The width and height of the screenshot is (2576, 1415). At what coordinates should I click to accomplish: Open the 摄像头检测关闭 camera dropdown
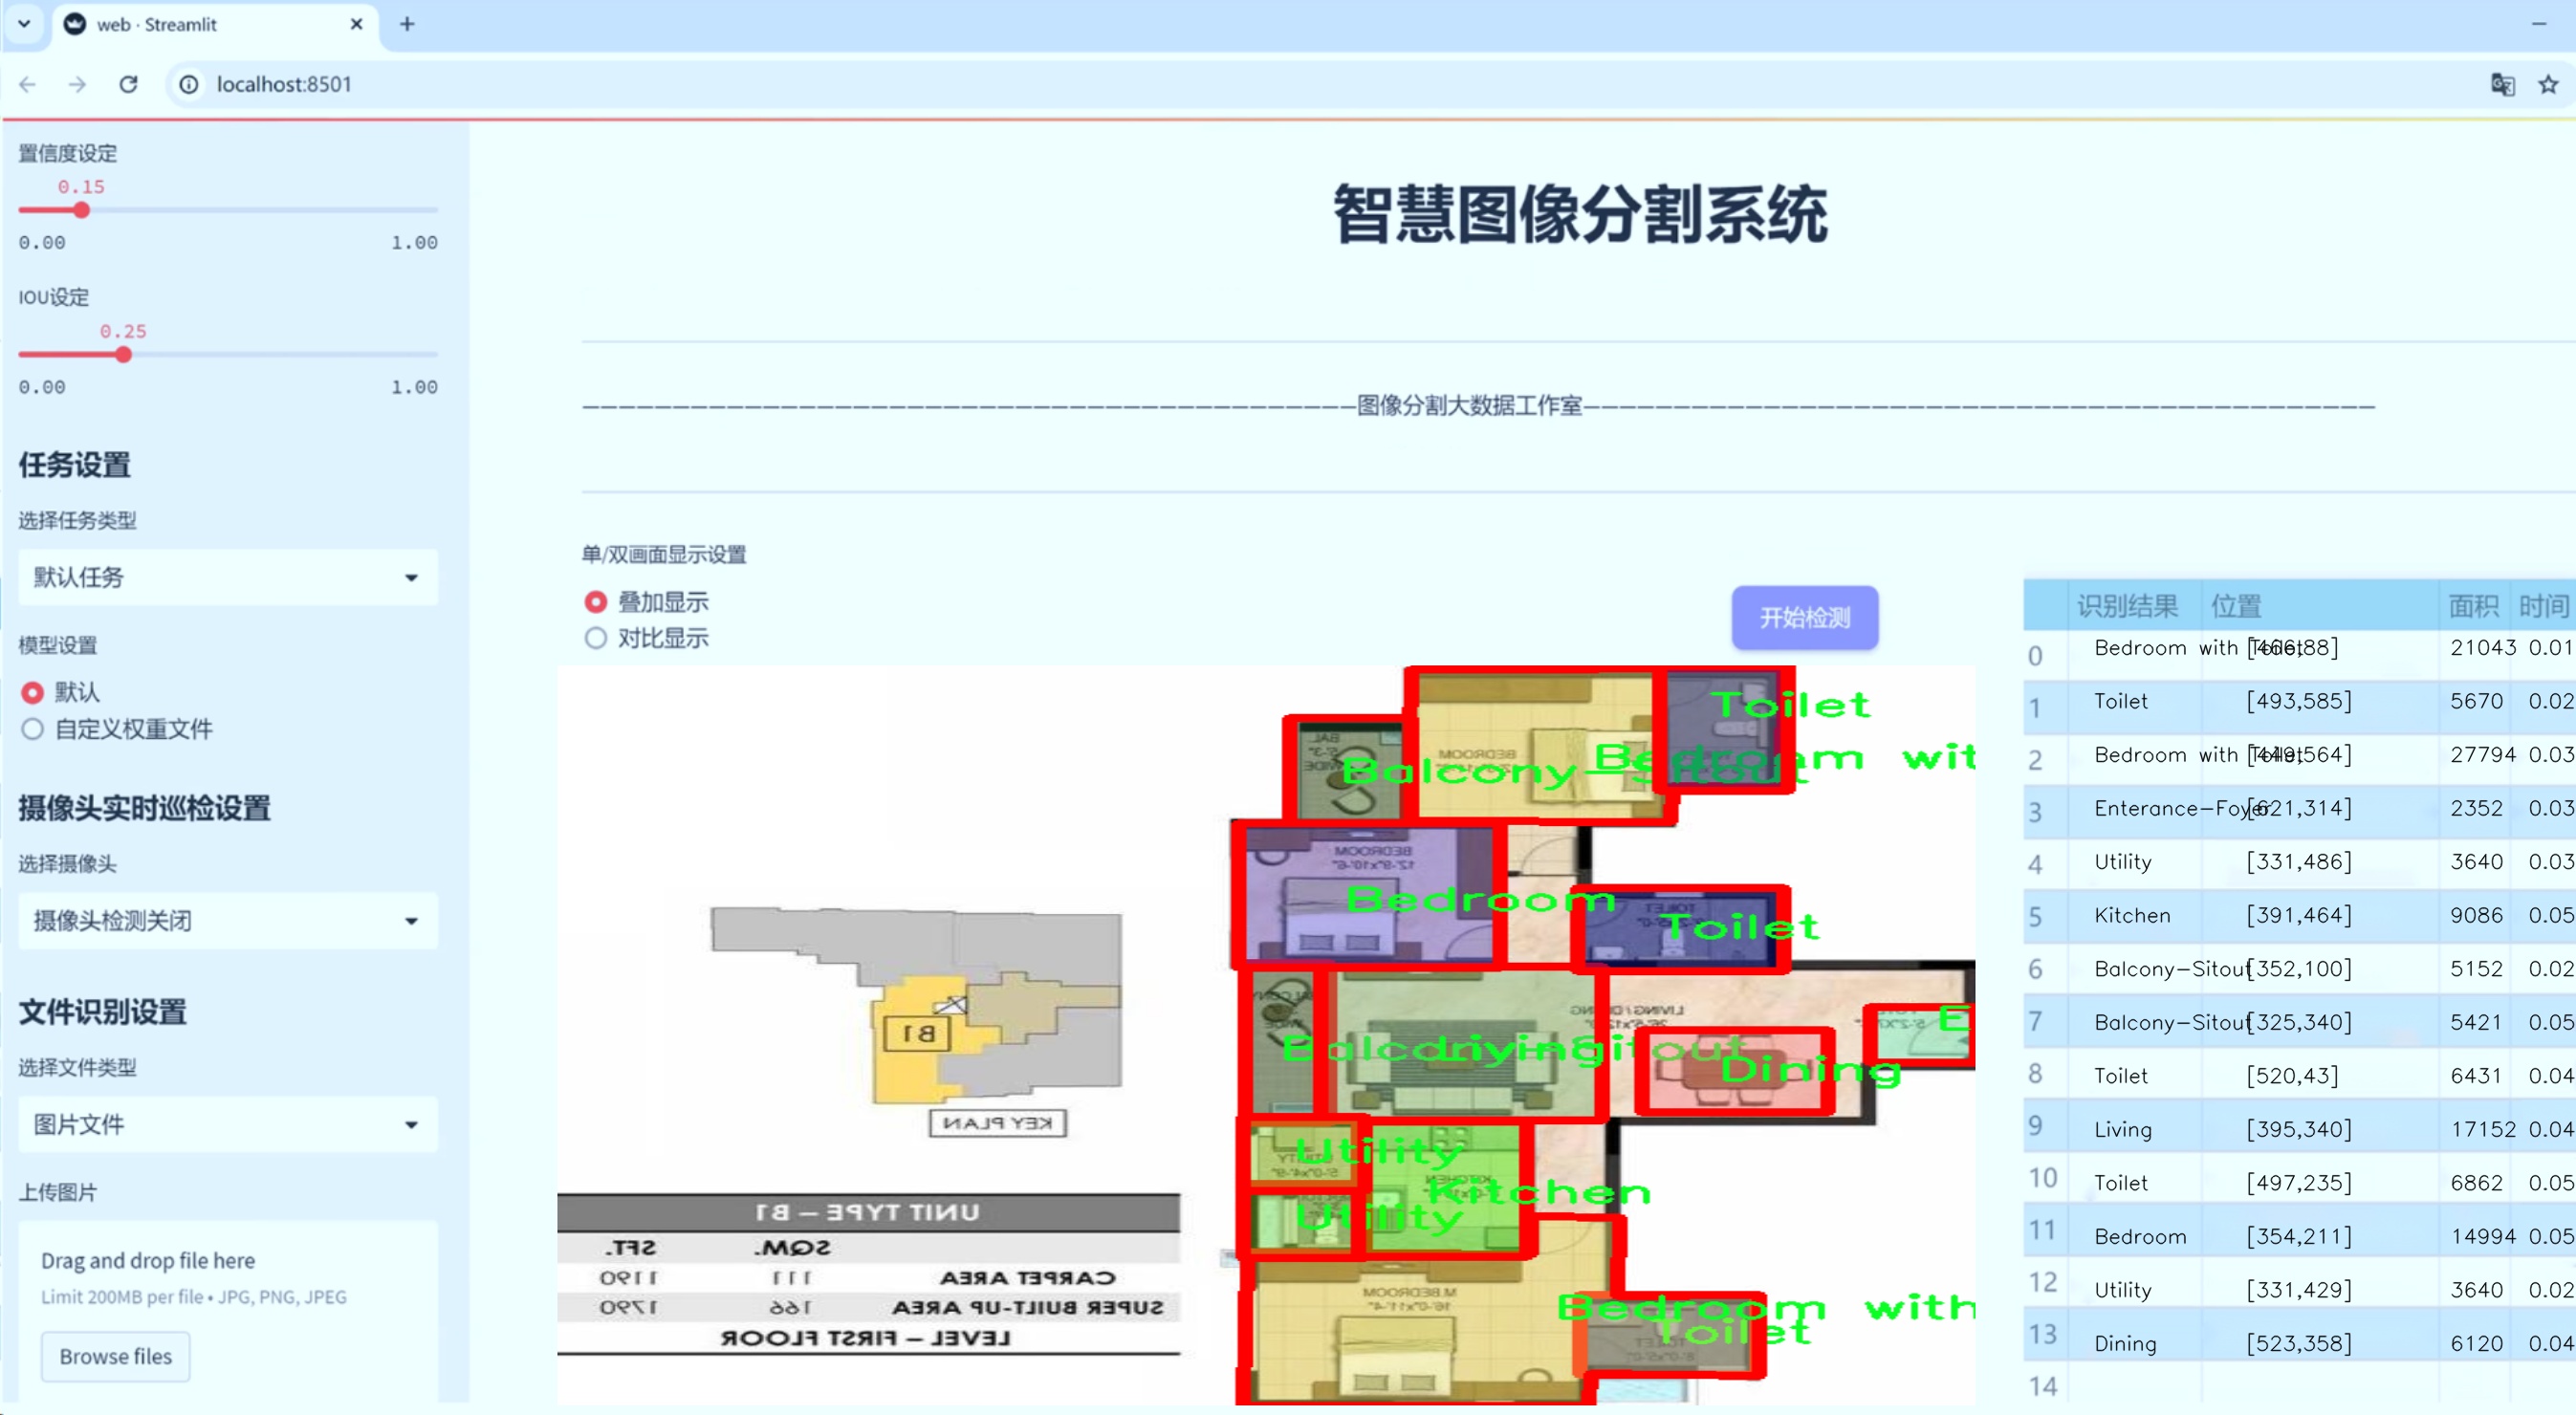click(x=228, y=920)
